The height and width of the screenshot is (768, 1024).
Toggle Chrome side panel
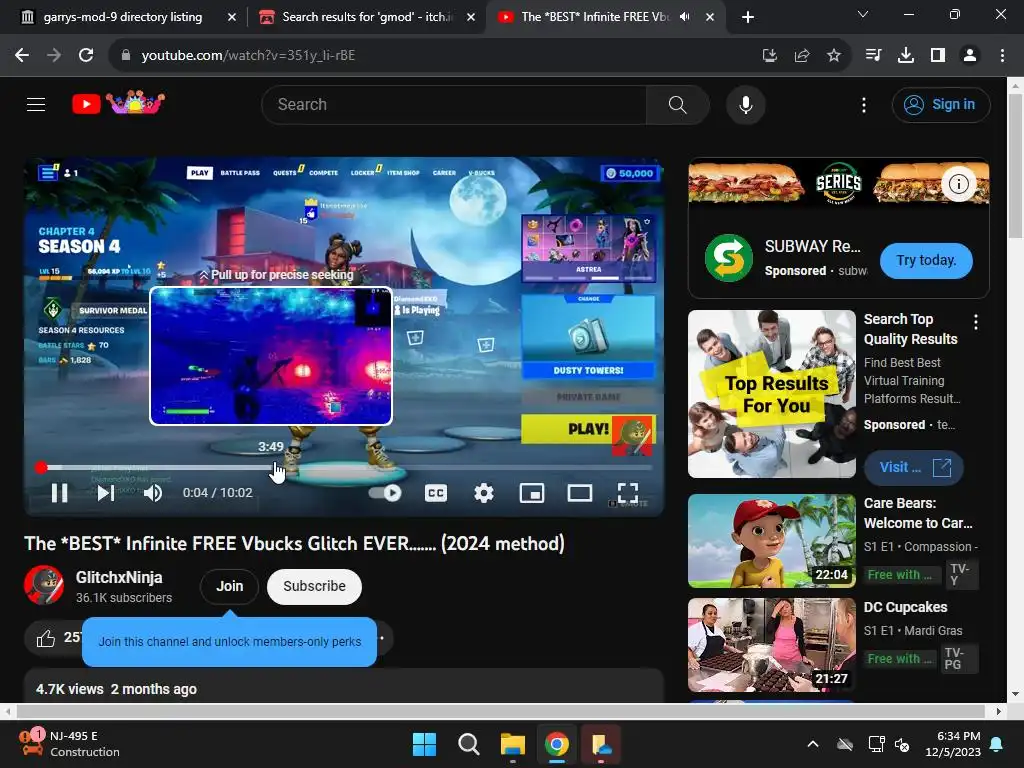pos(938,56)
